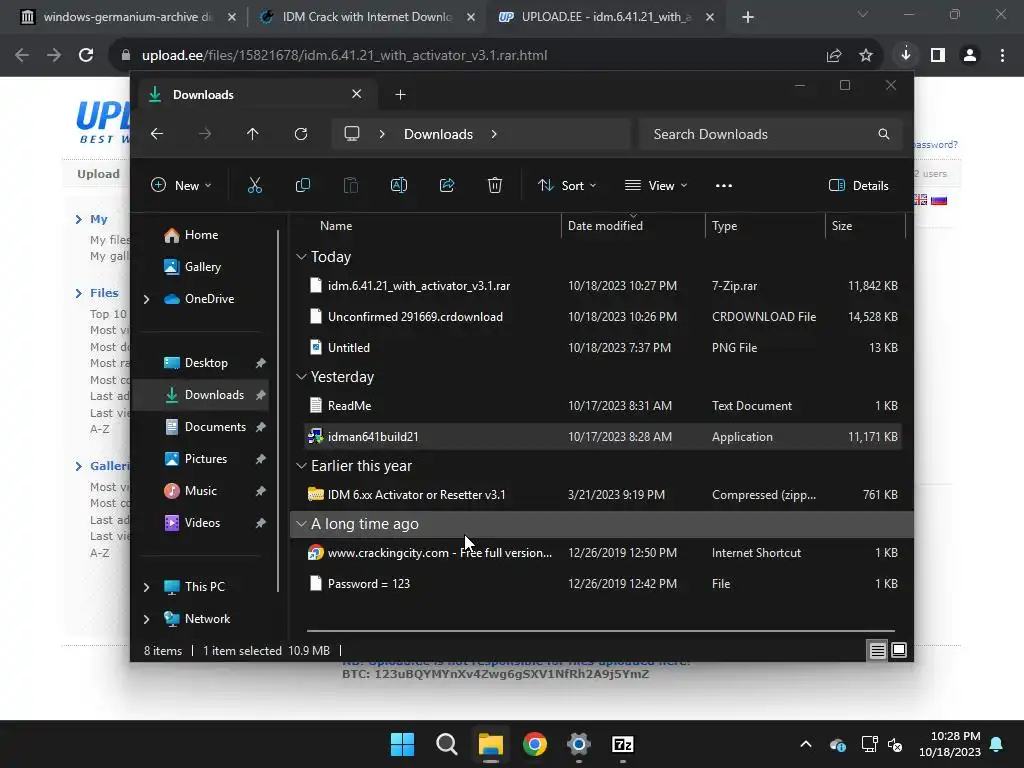1024x768 pixels.
Task: Open Chrome downloads arrow icon
Action: tap(906, 55)
